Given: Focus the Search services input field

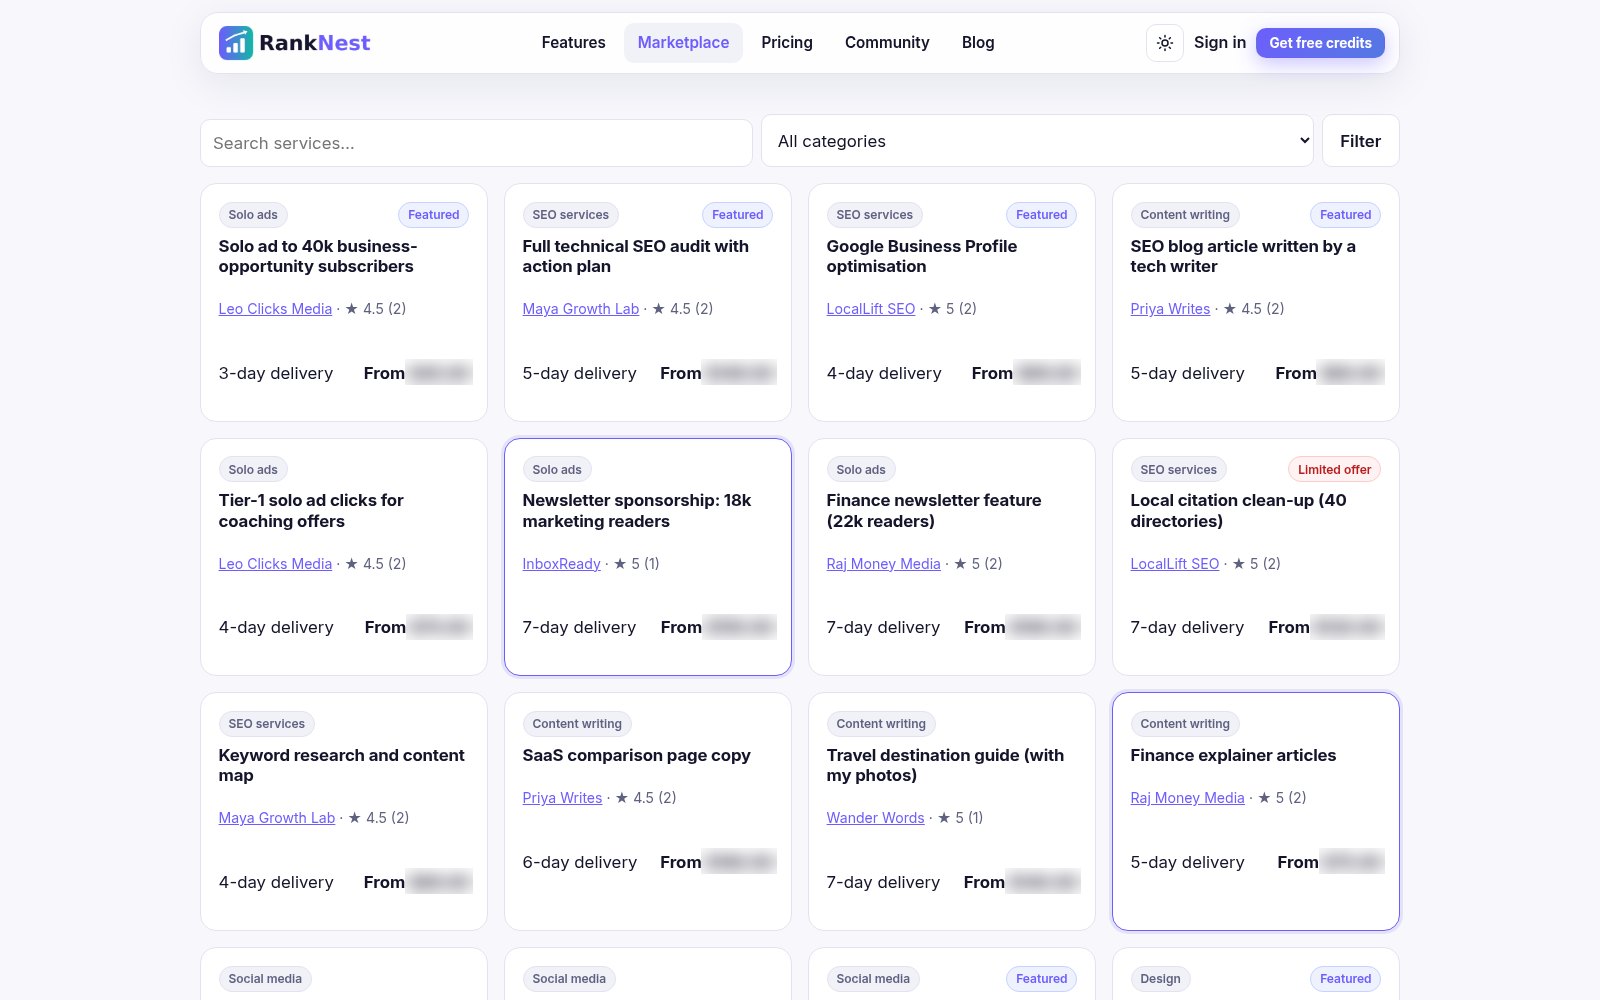Looking at the screenshot, I should [x=476, y=143].
